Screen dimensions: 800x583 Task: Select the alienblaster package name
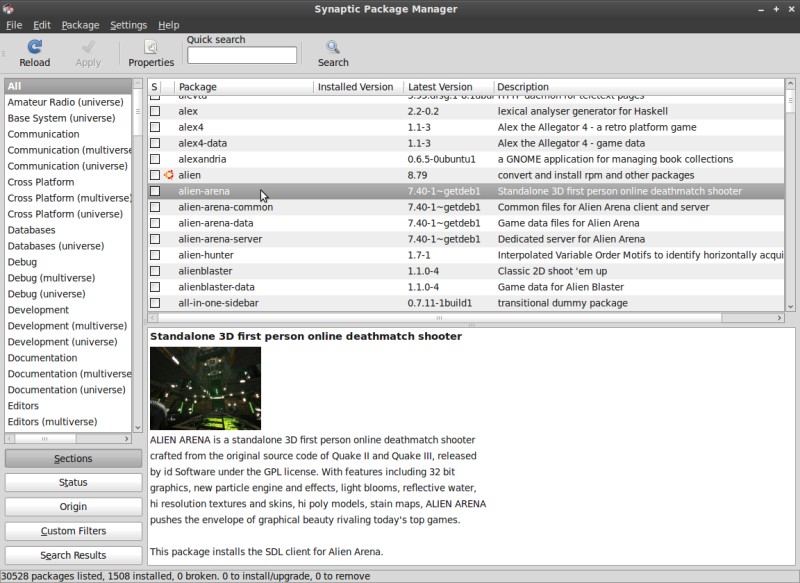[x=205, y=271]
